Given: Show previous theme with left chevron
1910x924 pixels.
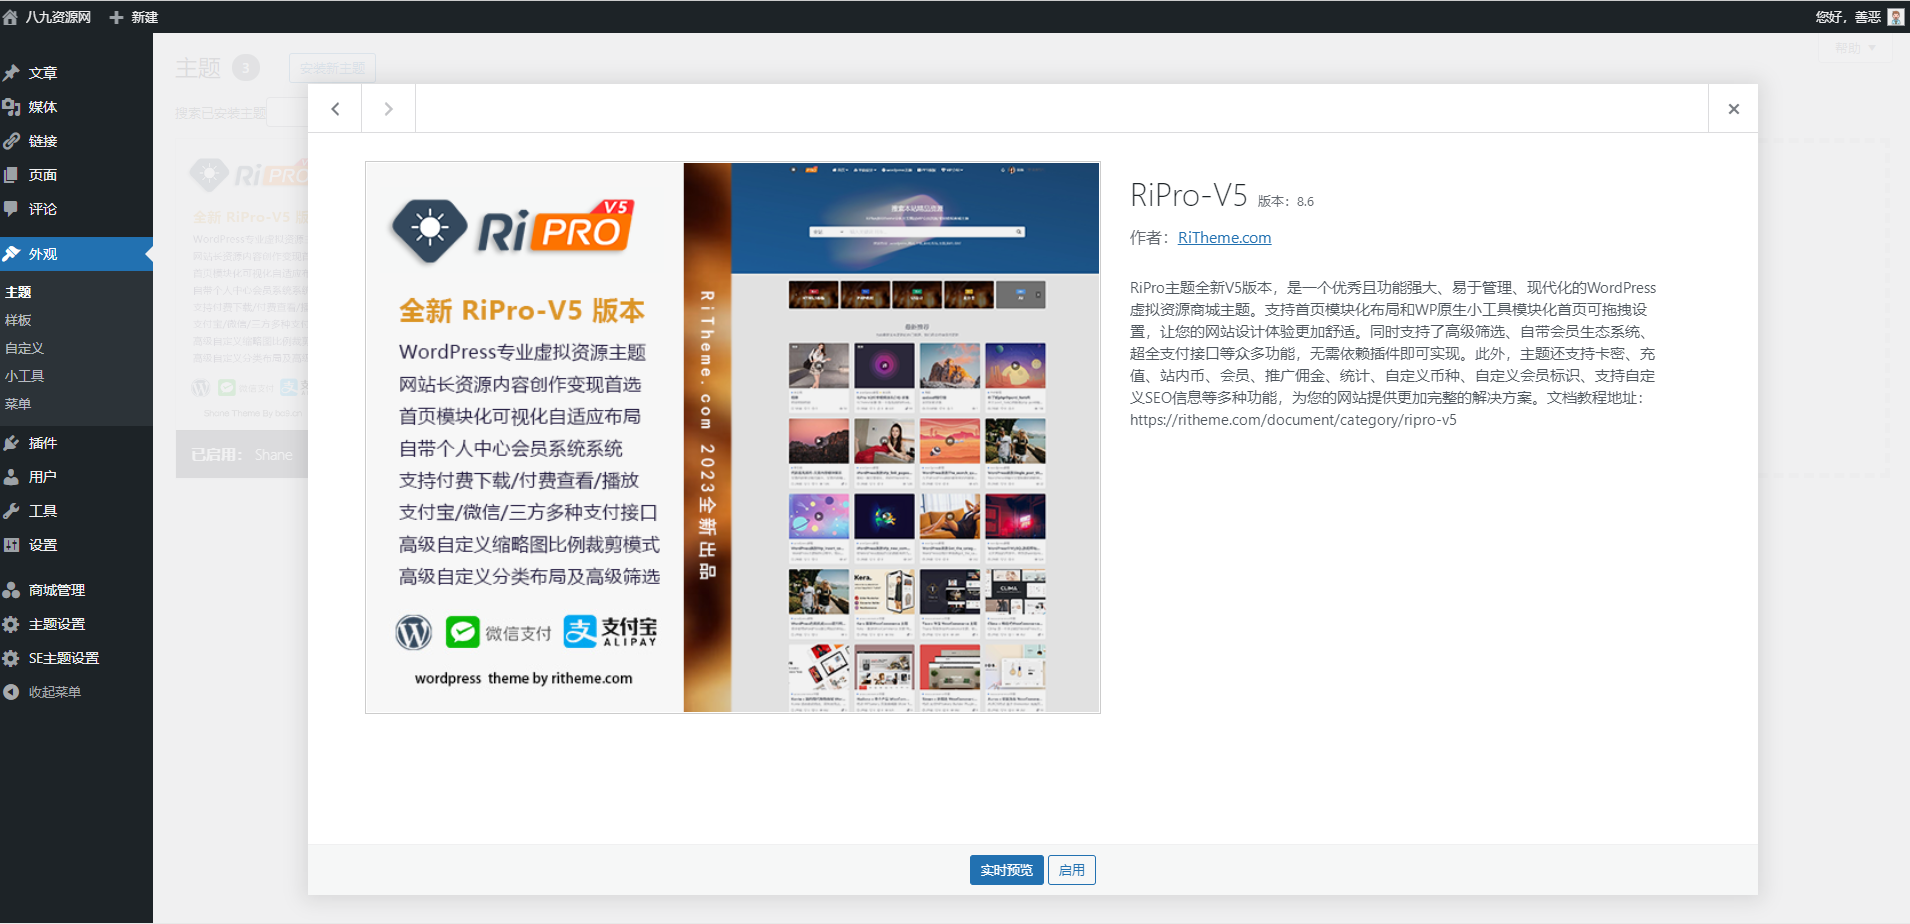Looking at the screenshot, I should [335, 109].
